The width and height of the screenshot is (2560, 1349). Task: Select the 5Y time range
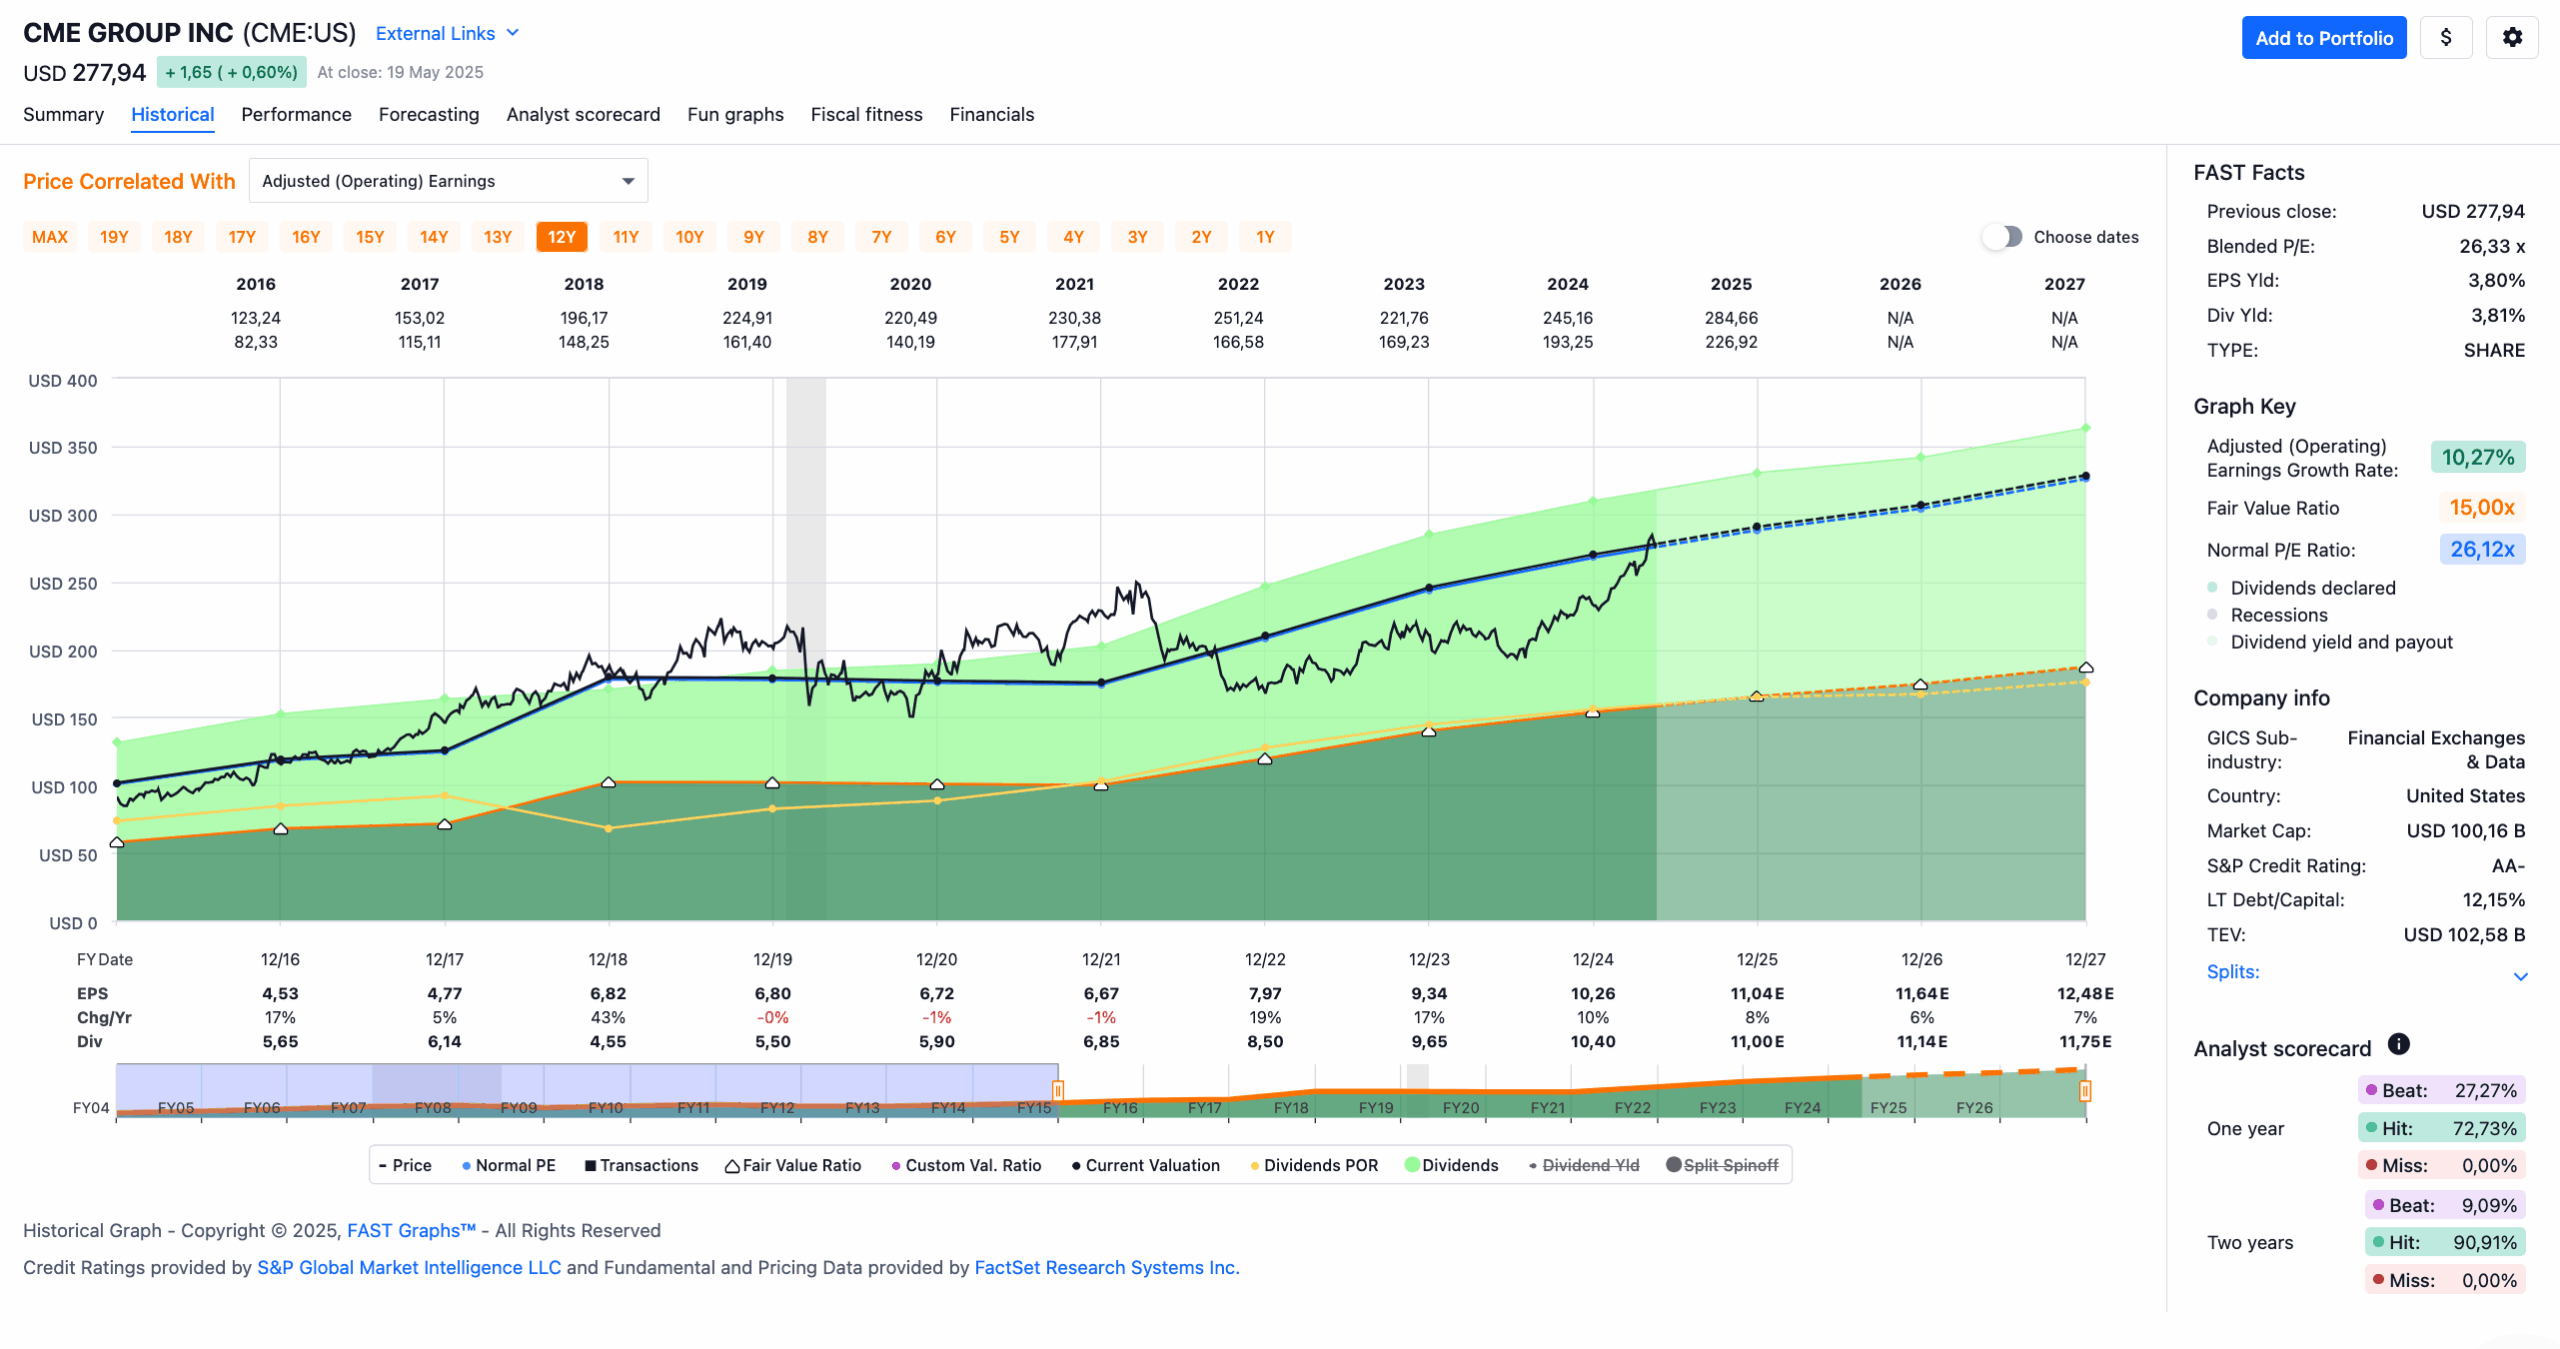tap(1010, 237)
